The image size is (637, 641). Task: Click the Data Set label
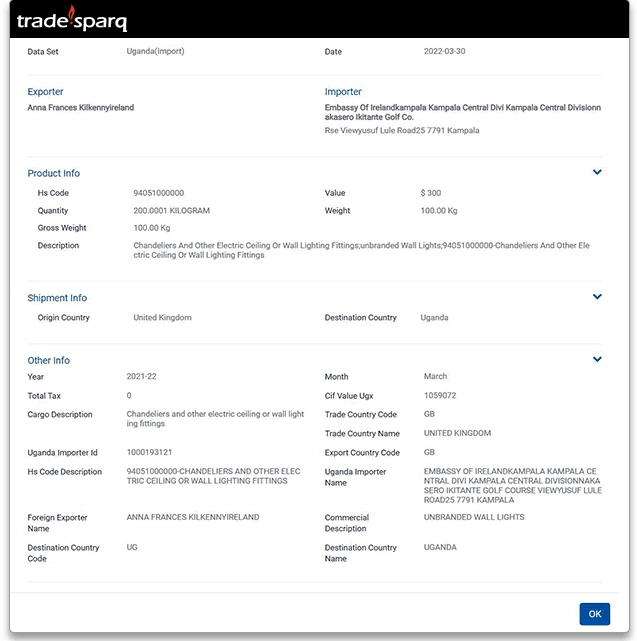click(43, 52)
